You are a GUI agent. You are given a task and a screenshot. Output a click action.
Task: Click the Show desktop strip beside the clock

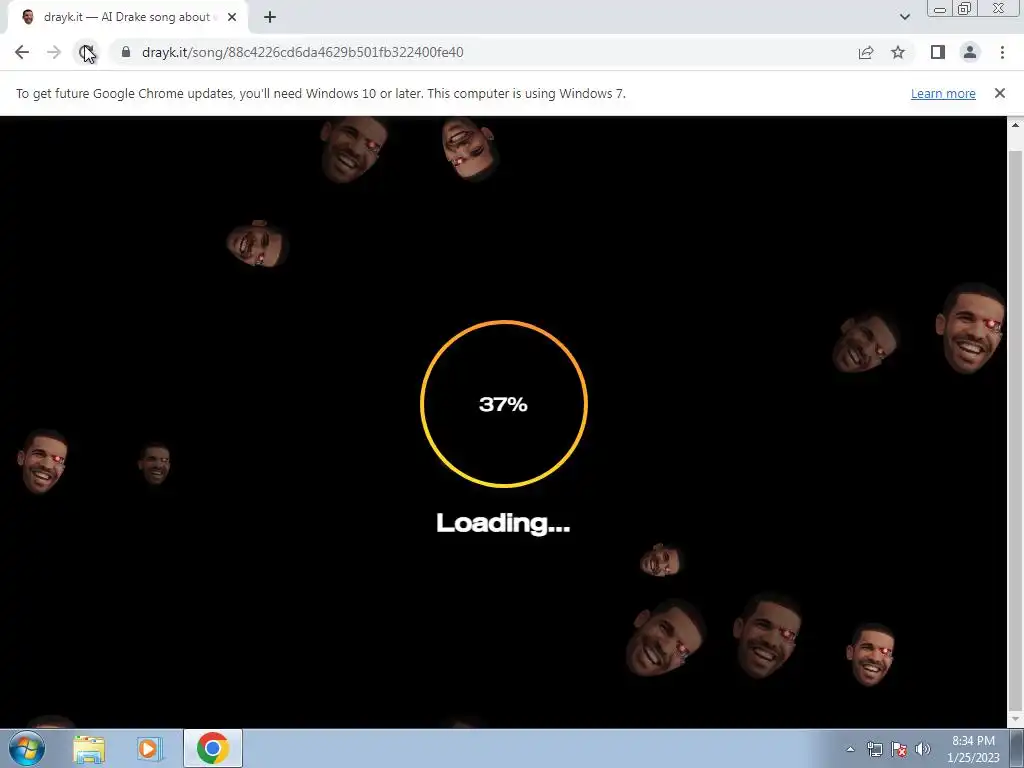click(x=1017, y=748)
